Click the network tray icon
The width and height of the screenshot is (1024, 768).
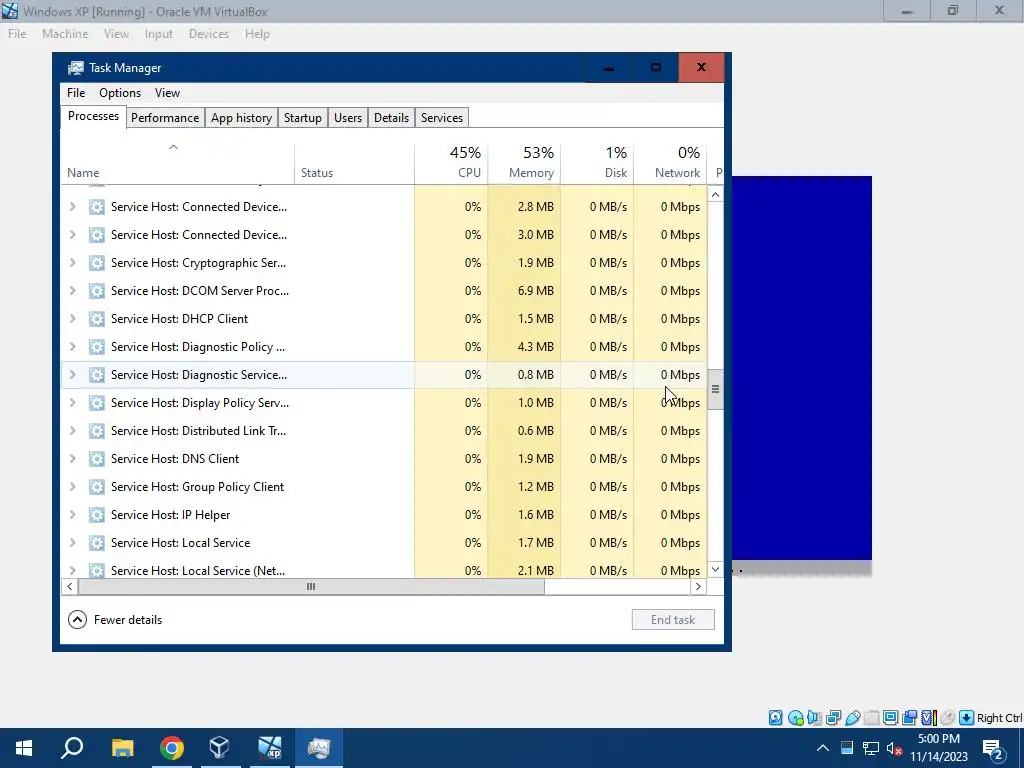[x=871, y=748]
